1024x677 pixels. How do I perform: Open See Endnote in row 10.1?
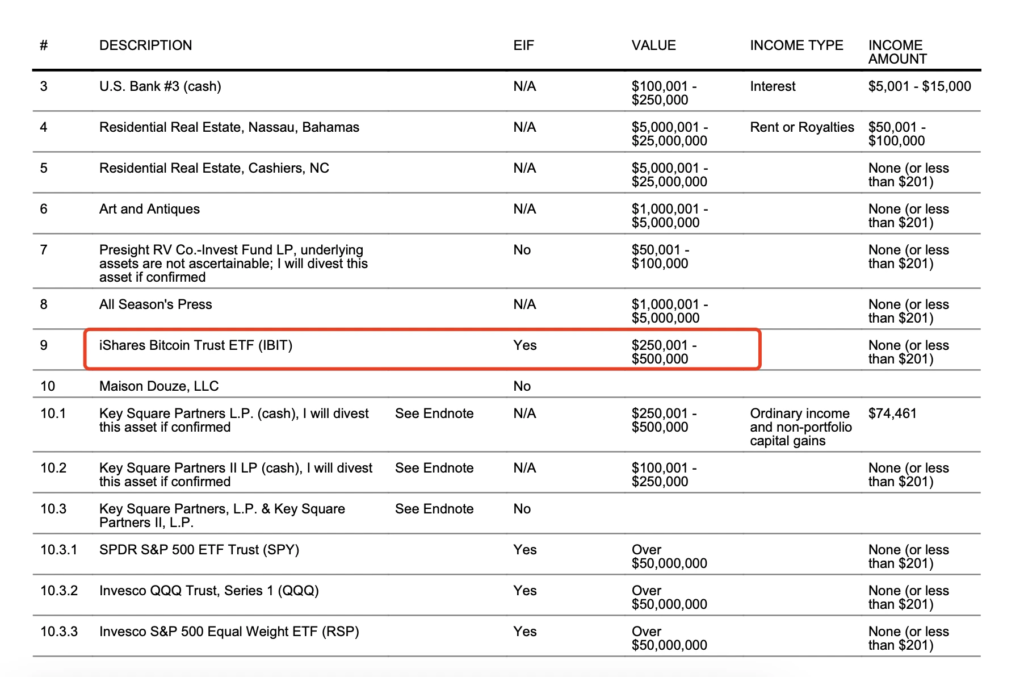click(x=434, y=414)
